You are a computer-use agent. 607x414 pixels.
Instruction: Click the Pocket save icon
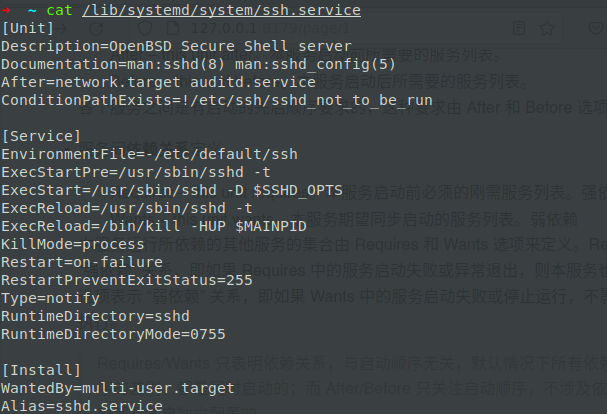coord(596,28)
